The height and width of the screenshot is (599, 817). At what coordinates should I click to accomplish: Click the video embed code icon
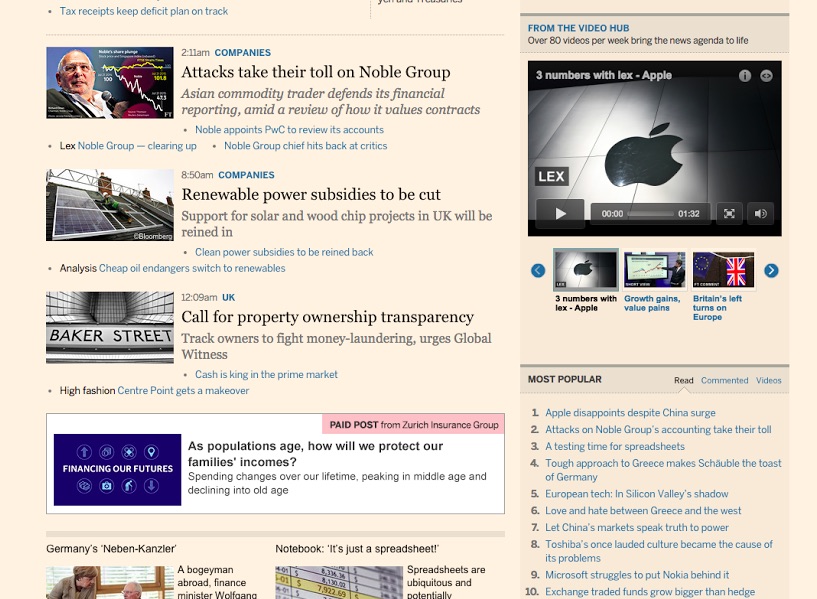(767, 76)
